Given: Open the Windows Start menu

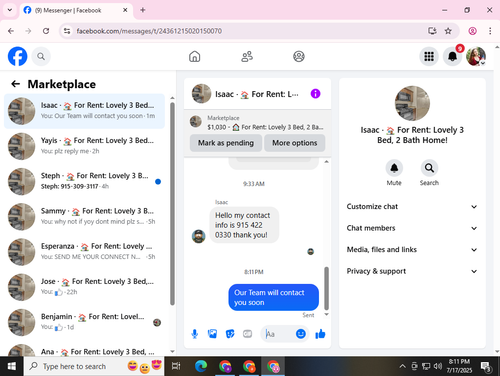Looking at the screenshot, I should 12,366.
